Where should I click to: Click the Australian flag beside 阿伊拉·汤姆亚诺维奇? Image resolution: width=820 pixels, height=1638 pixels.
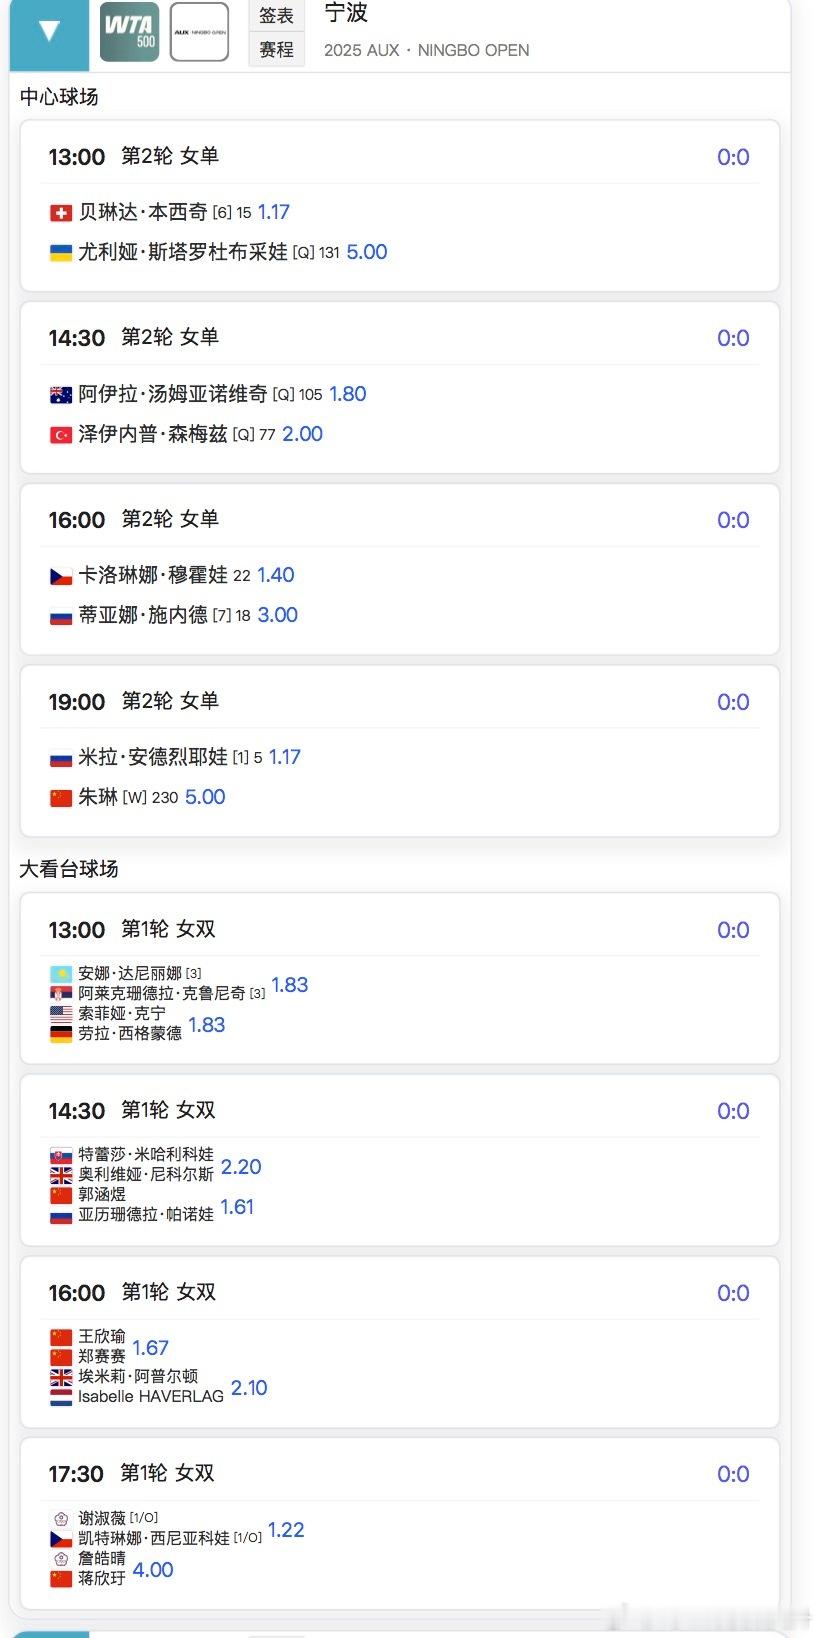(x=61, y=395)
